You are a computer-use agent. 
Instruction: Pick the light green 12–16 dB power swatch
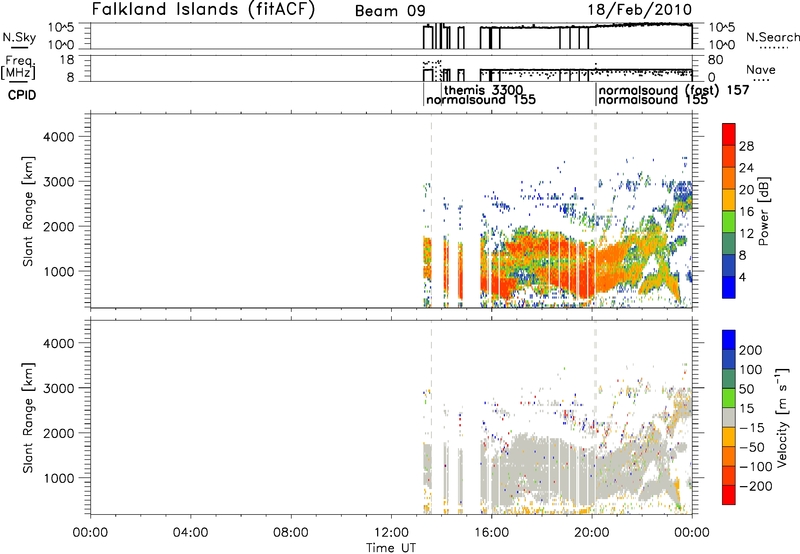(x=729, y=221)
